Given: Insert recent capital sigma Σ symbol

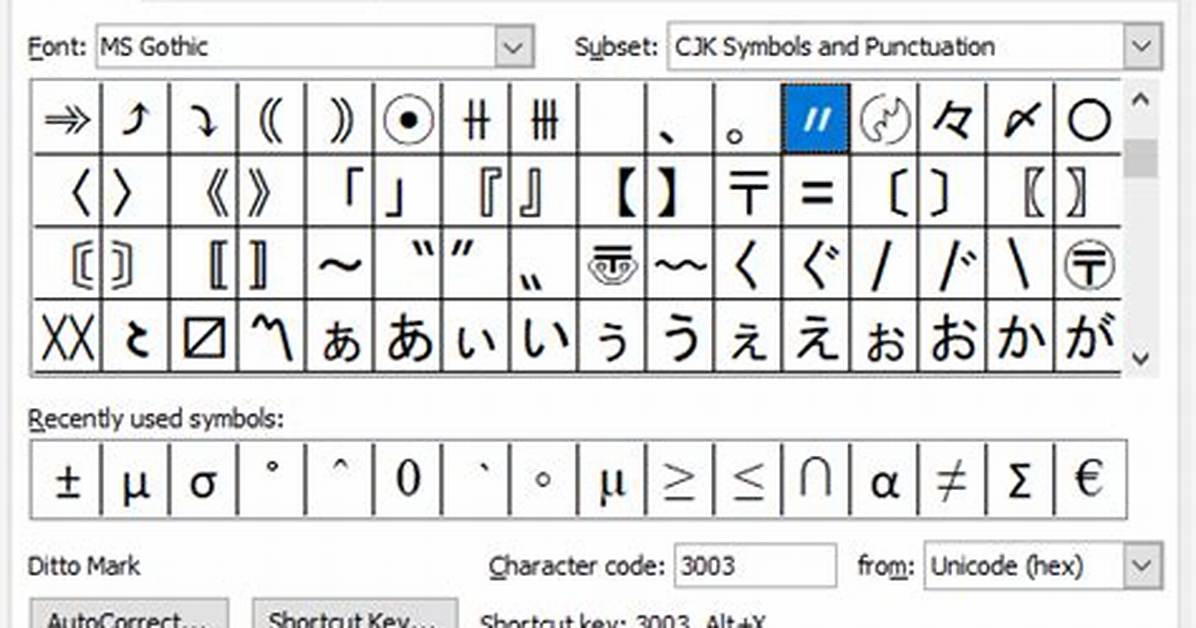Looking at the screenshot, I should tap(1020, 480).
